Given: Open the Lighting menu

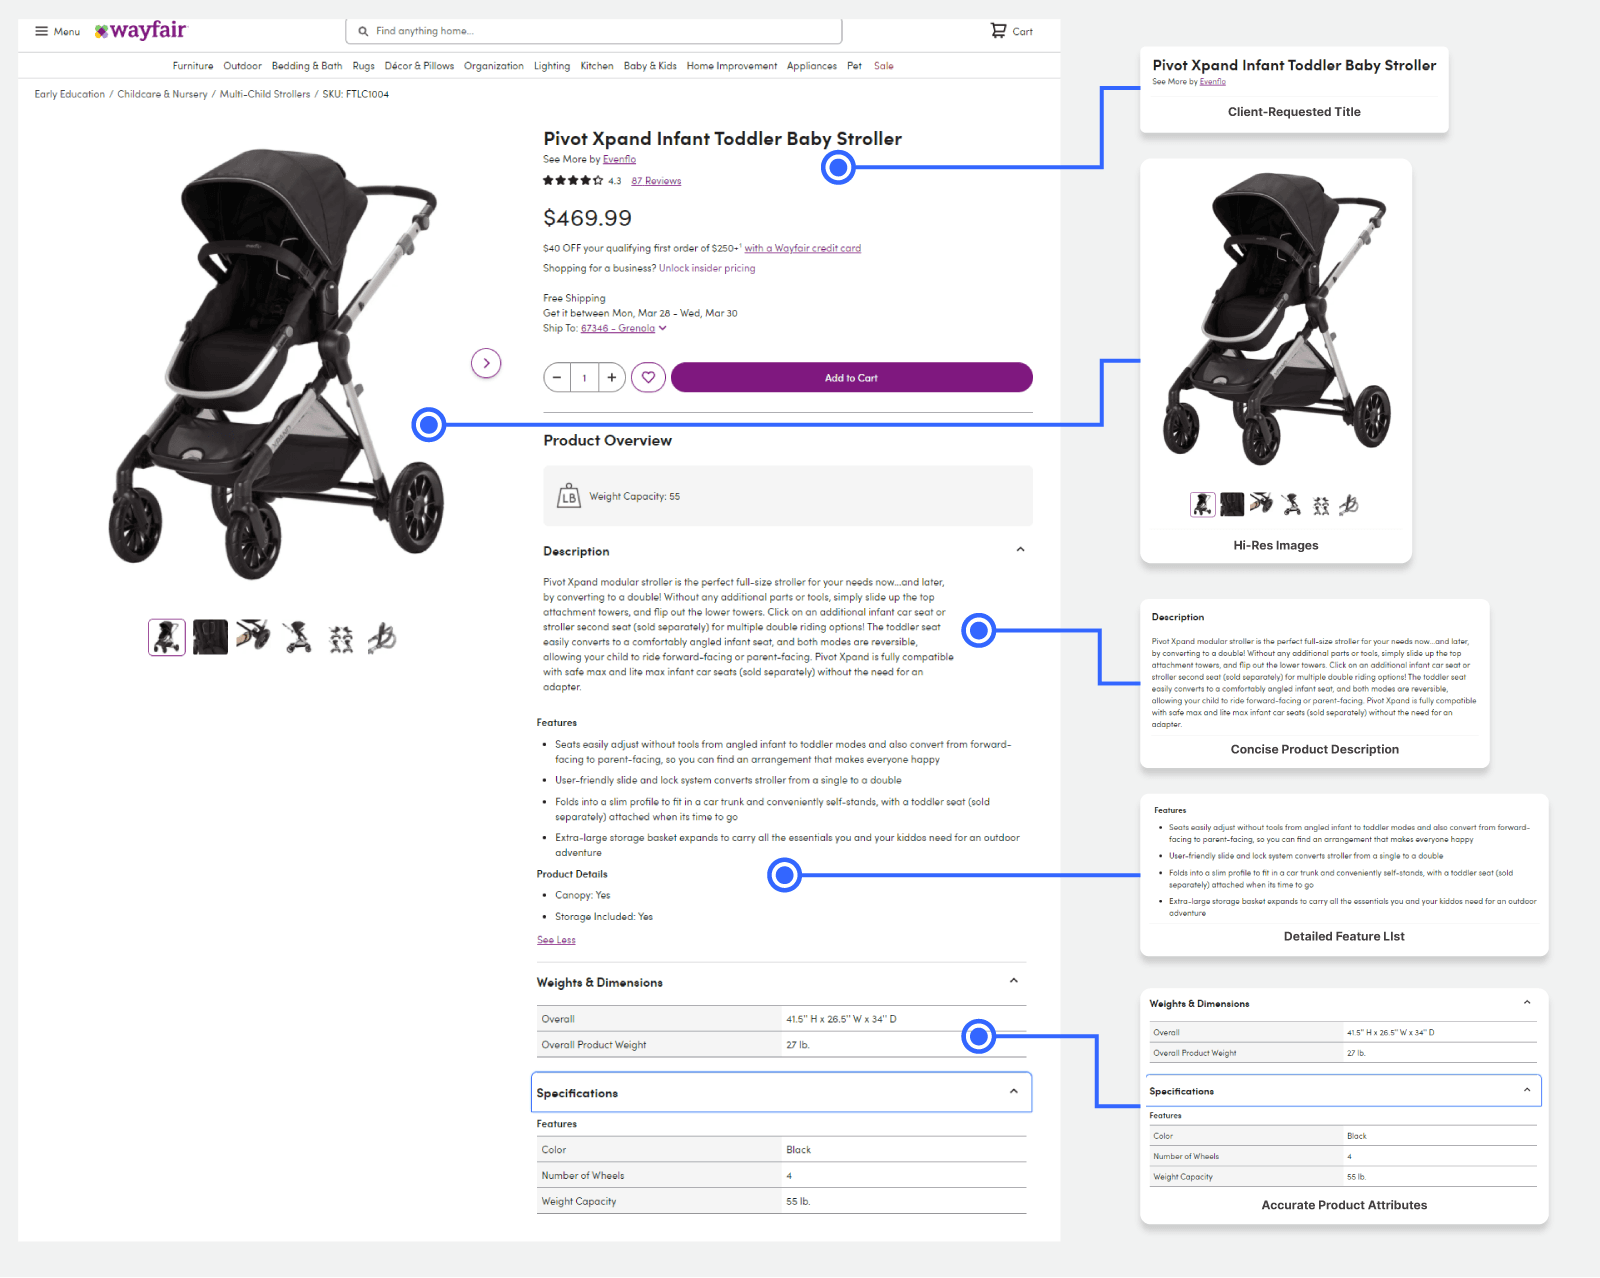Looking at the screenshot, I should coord(552,66).
